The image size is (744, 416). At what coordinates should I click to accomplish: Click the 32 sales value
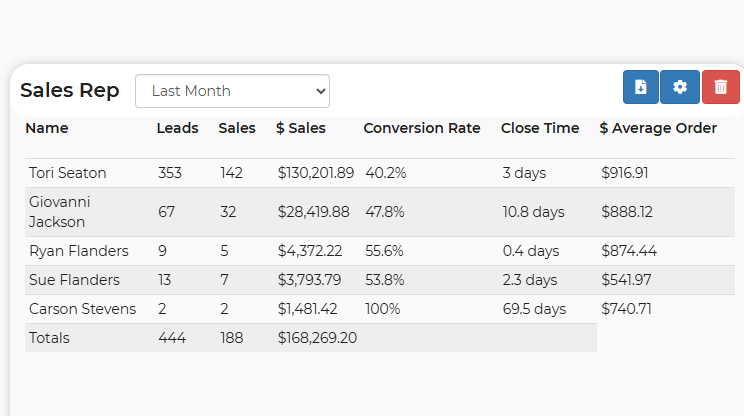tap(228, 212)
